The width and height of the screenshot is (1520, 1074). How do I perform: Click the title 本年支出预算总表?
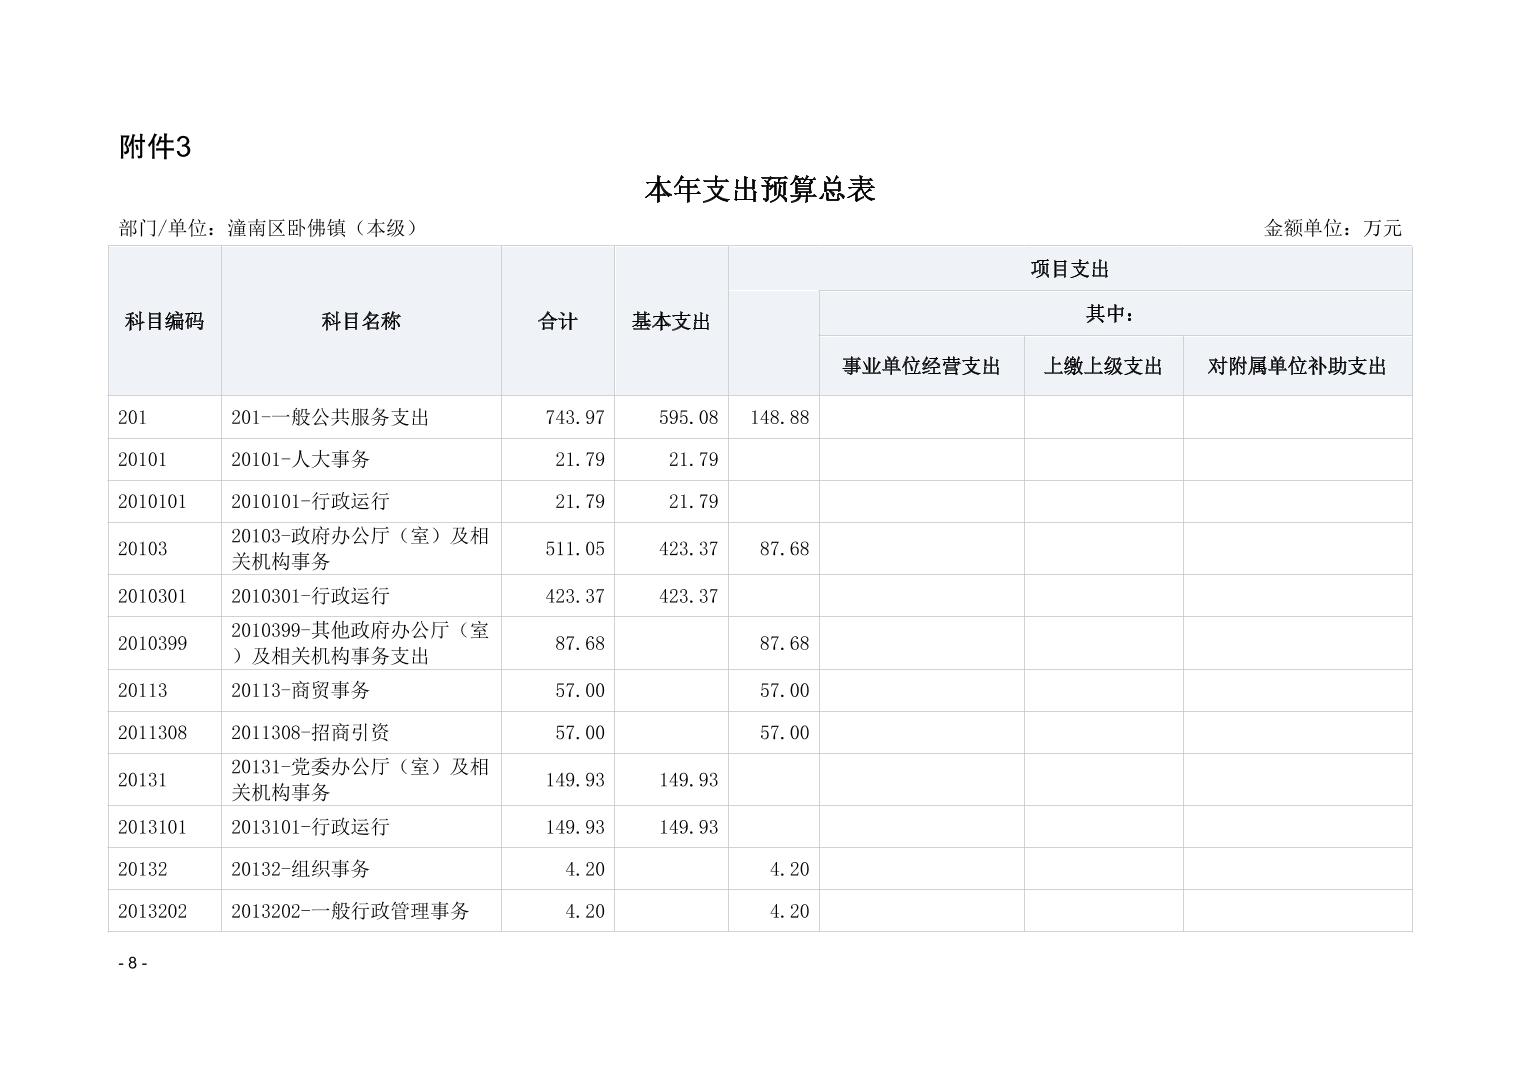(x=760, y=189)
